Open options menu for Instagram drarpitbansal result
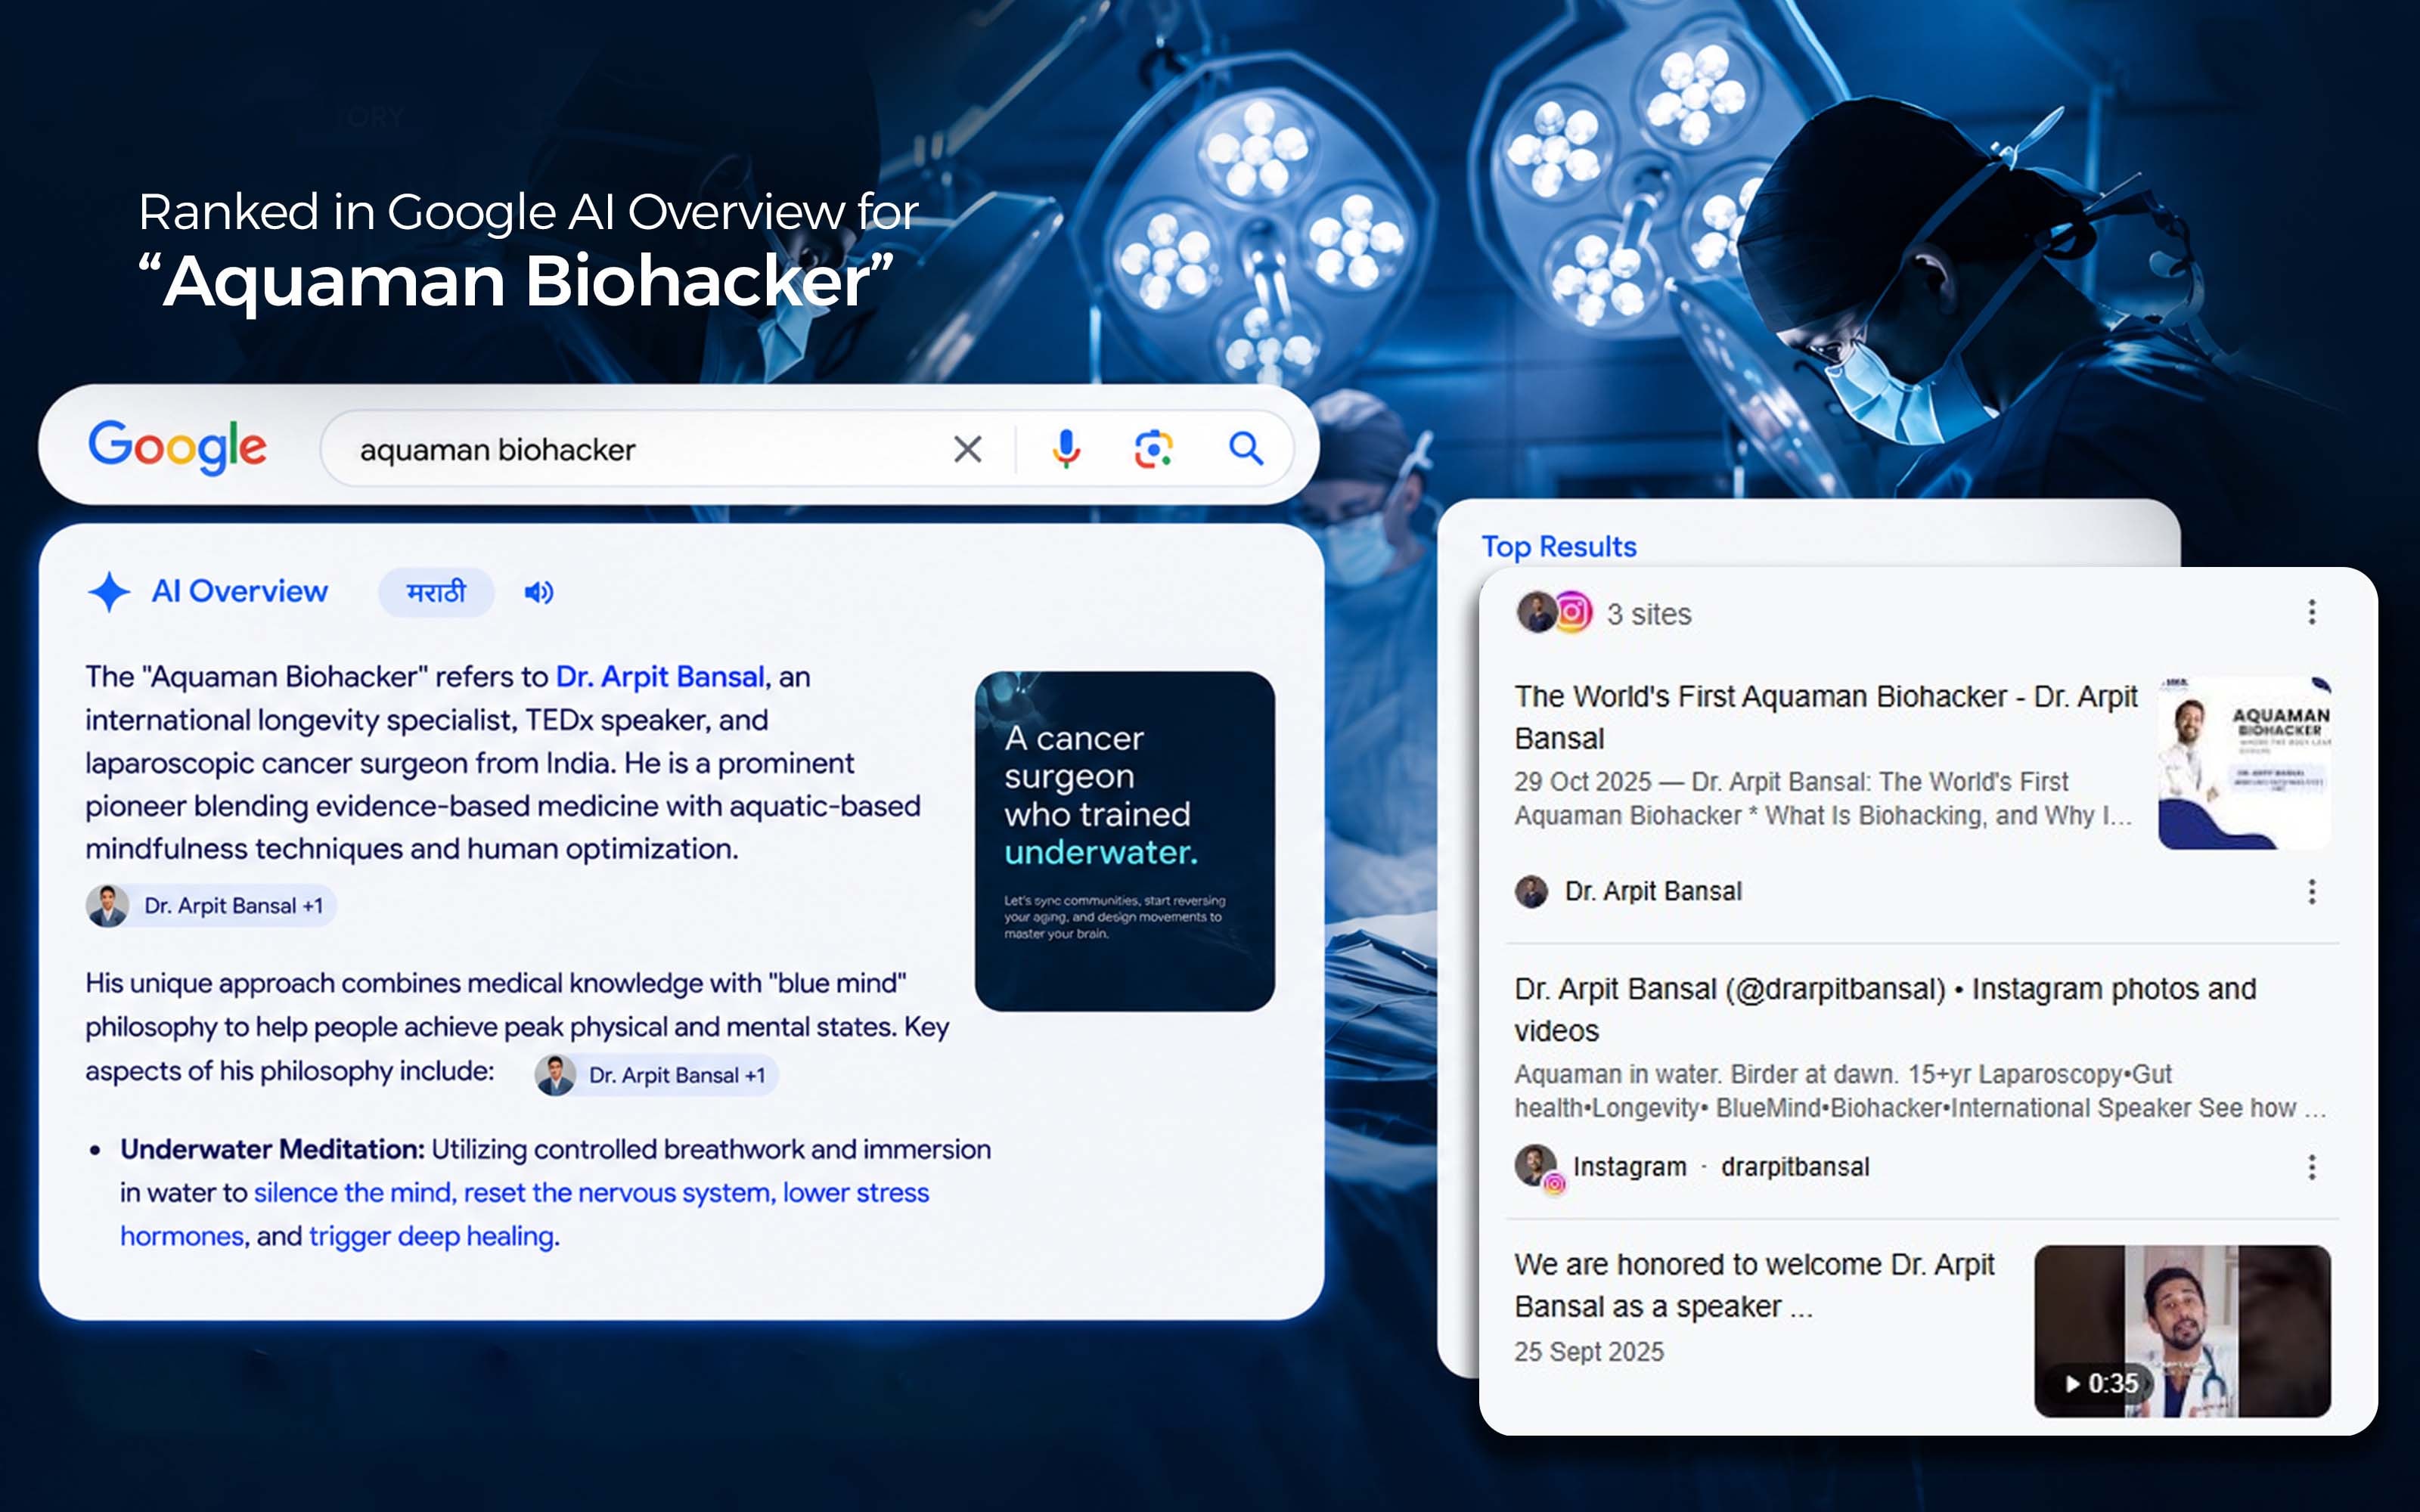The height and width of the screenshot is (1512, 2420). pyautogui.click(x=2311, y=1167)
